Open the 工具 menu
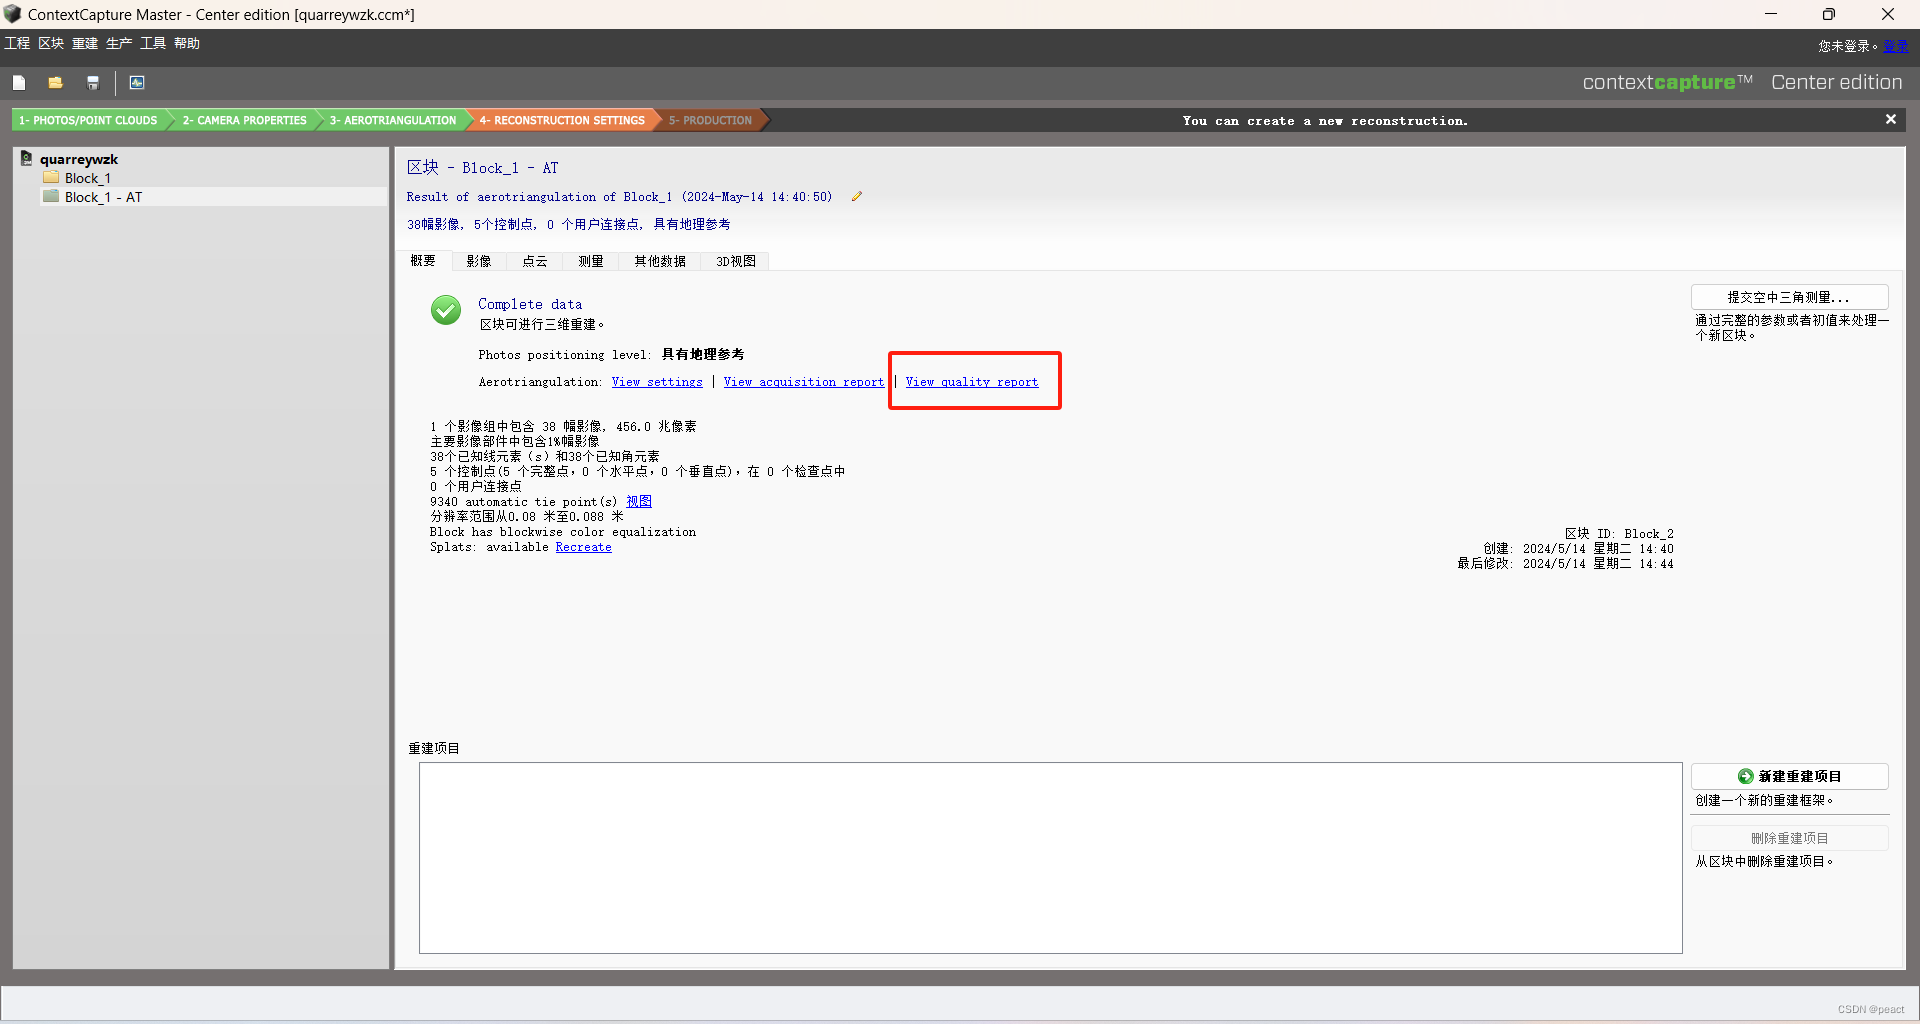1920x1024 pixels. click(x=151, y=43)
